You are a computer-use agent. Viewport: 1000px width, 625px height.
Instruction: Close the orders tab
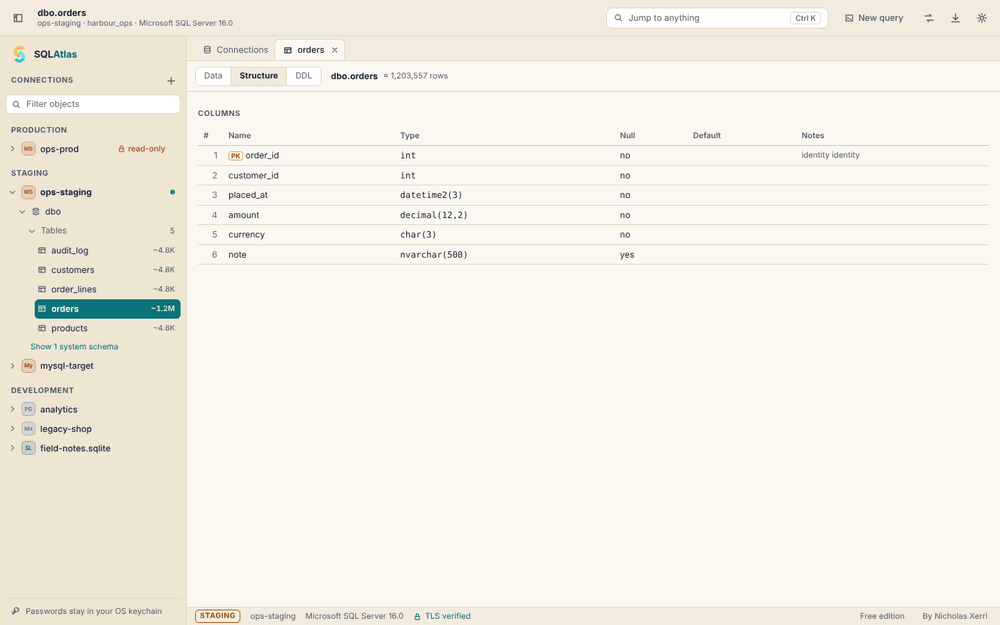click(x=334, y=50)
